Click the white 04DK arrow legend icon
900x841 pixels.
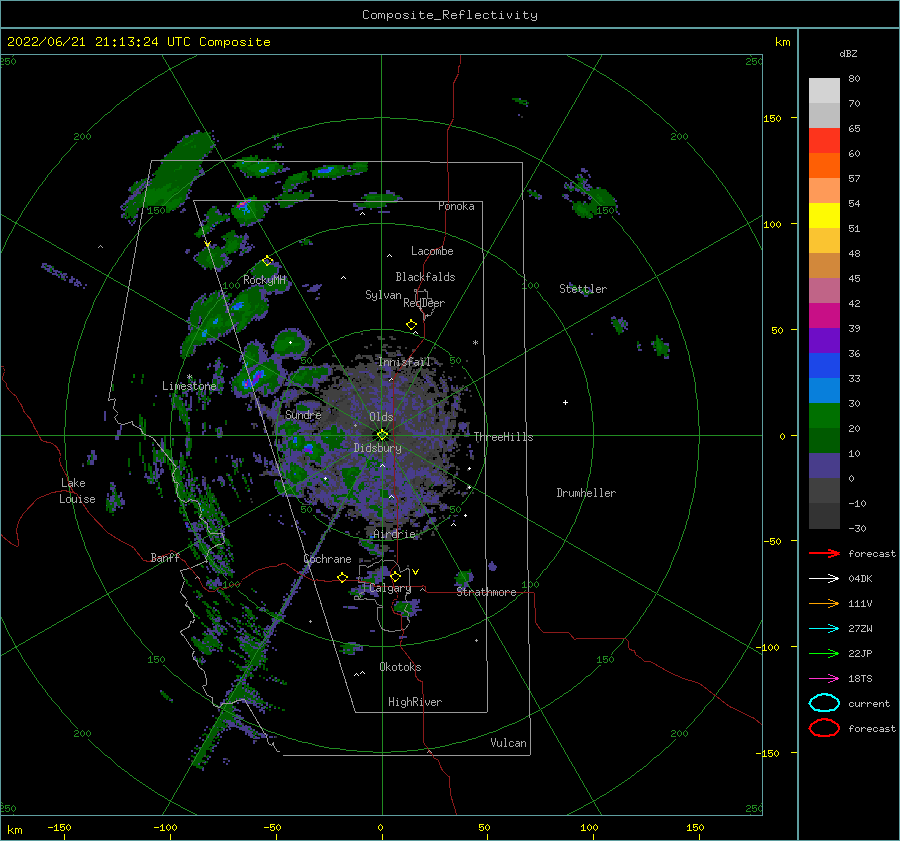[824, 579]
